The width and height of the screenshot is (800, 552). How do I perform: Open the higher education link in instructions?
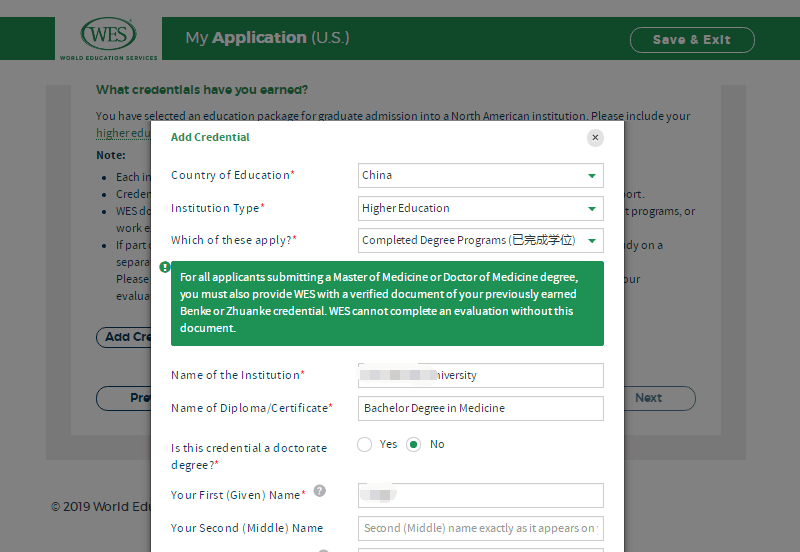pos(123,133)
